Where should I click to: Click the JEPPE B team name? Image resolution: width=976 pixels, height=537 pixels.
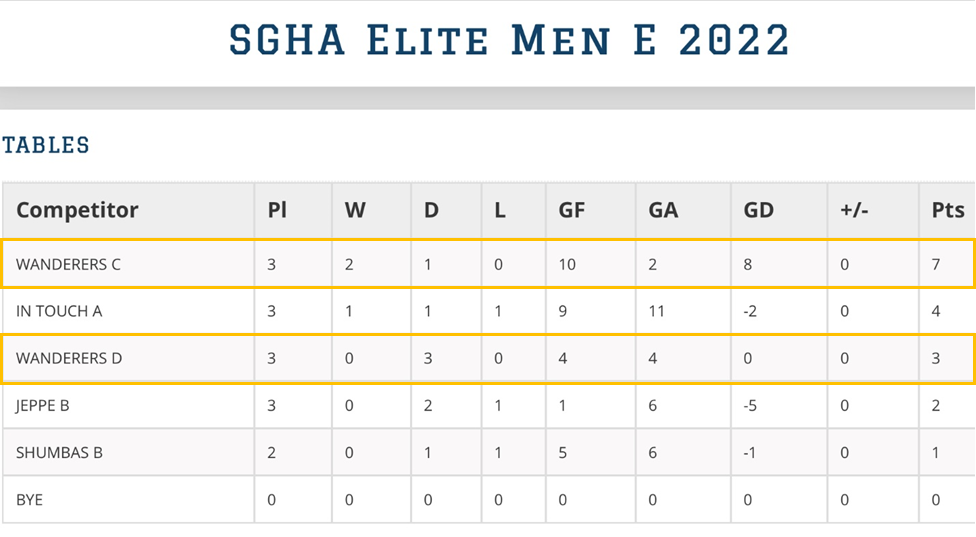[42, 405]
